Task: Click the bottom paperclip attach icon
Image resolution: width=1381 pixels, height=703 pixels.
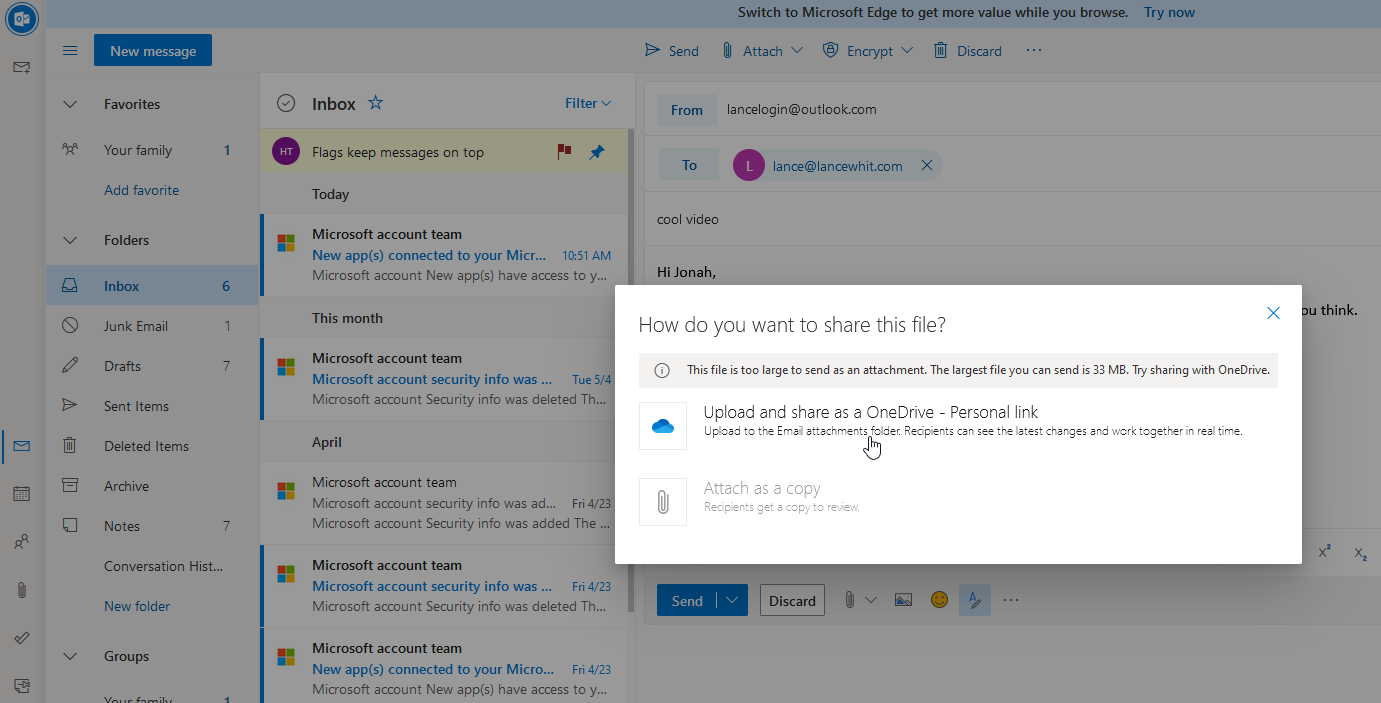Action: pyautogui.click(x=849, y=600)
